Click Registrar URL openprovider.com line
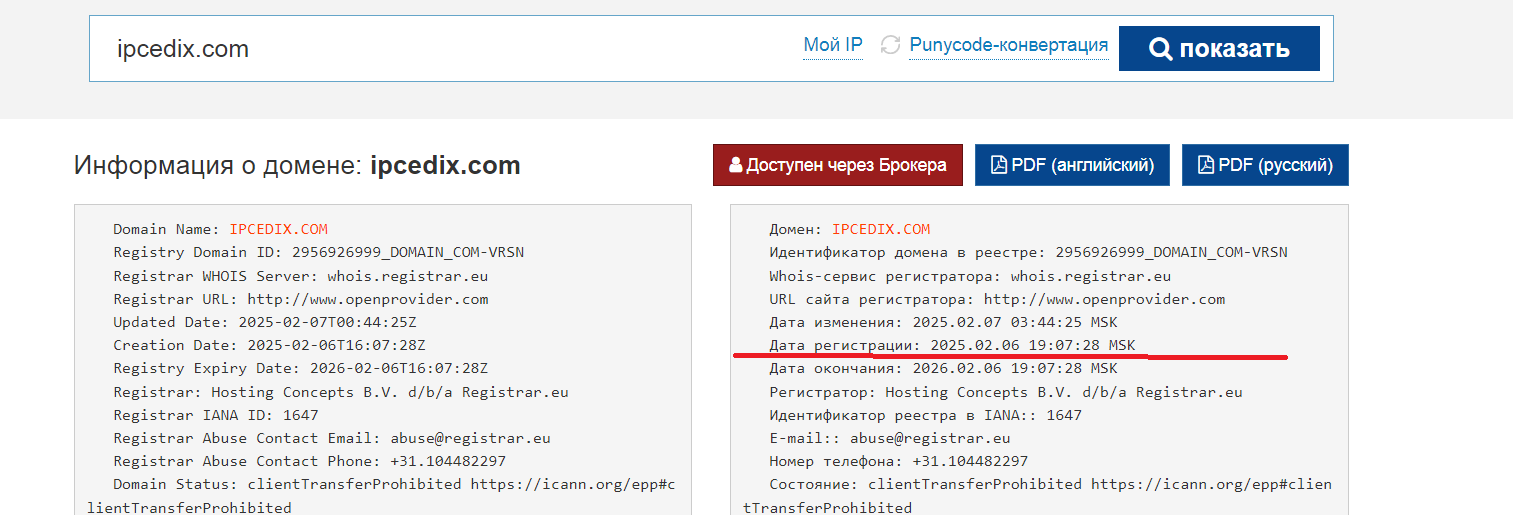1513x515 pixels. pyautogui.click(x=300, y=299)
